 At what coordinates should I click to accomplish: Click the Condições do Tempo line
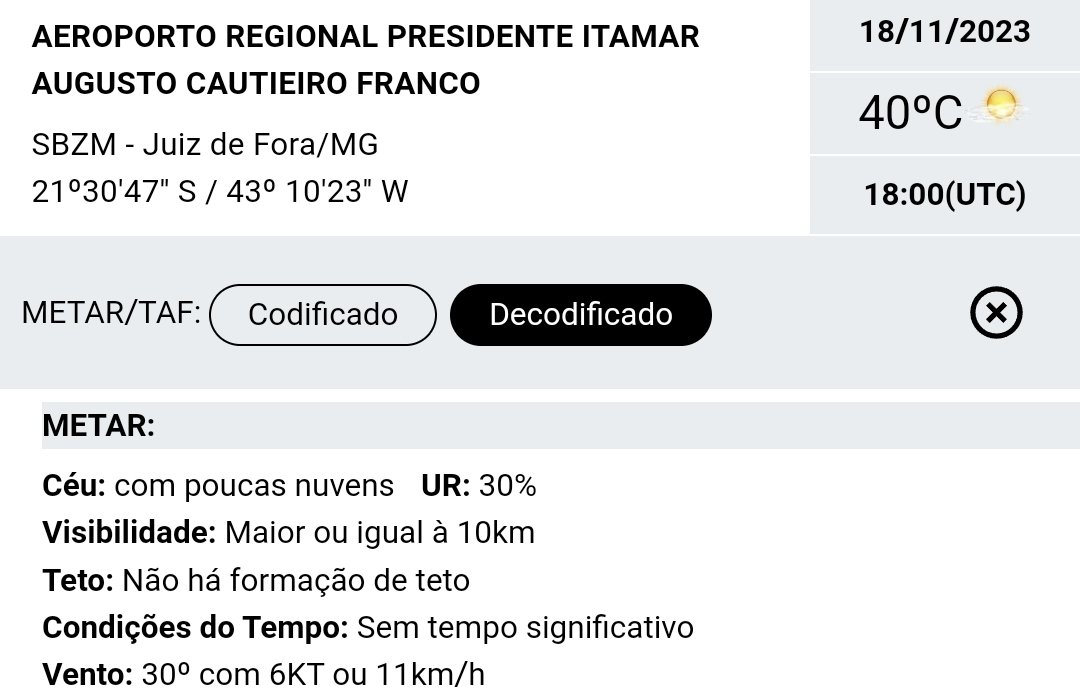(x=368, y=628)
